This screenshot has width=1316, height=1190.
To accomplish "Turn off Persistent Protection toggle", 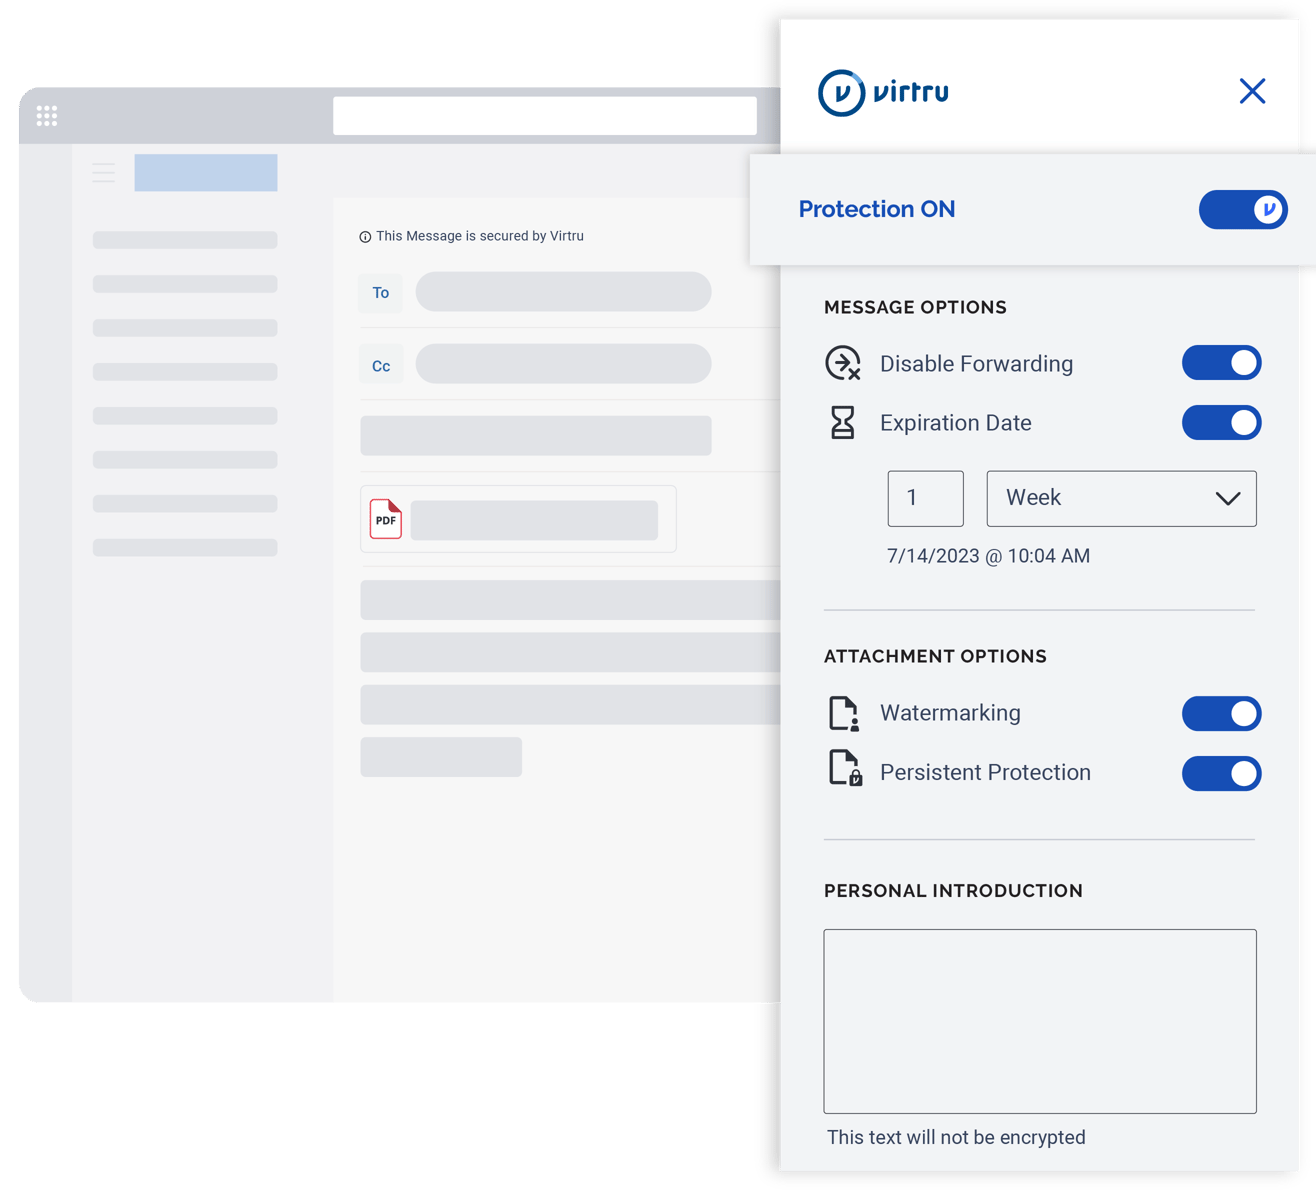I will click(x=1221, y=773).
